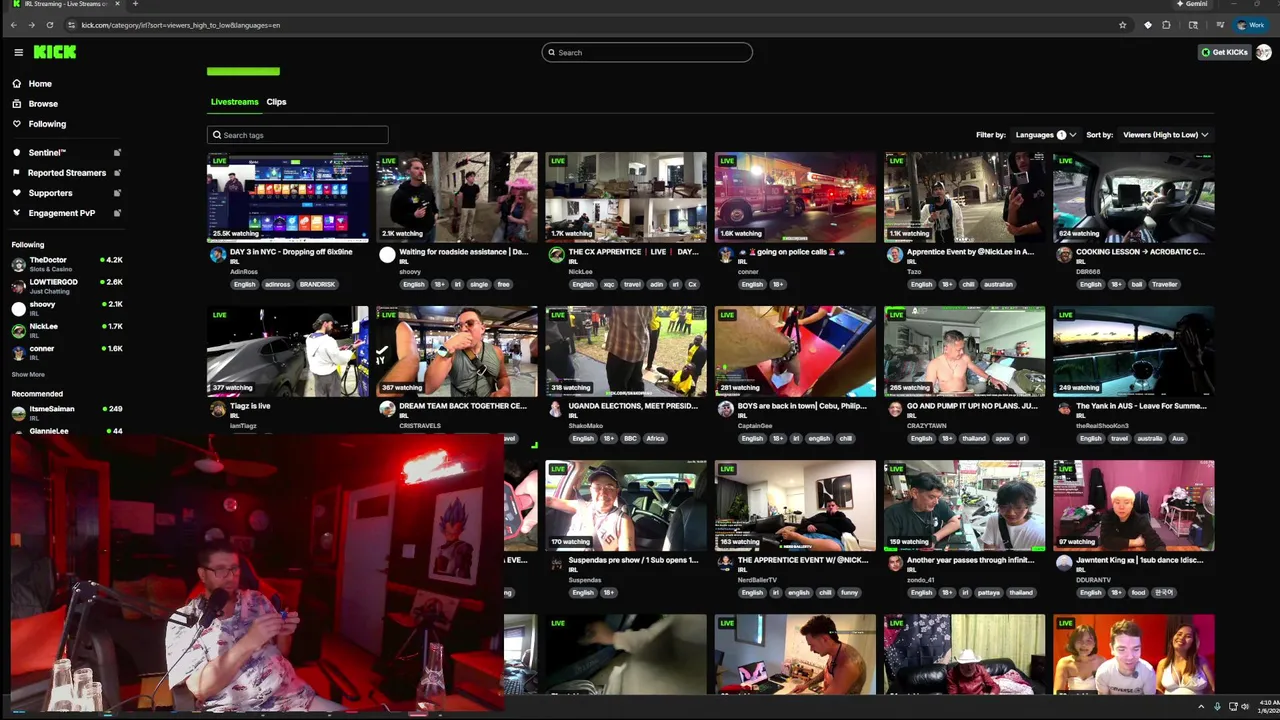Open the hamburger sidebar menu
The height and width of the screenshot is (720, 1280).
pyautogui.click(x=18, y=52)
